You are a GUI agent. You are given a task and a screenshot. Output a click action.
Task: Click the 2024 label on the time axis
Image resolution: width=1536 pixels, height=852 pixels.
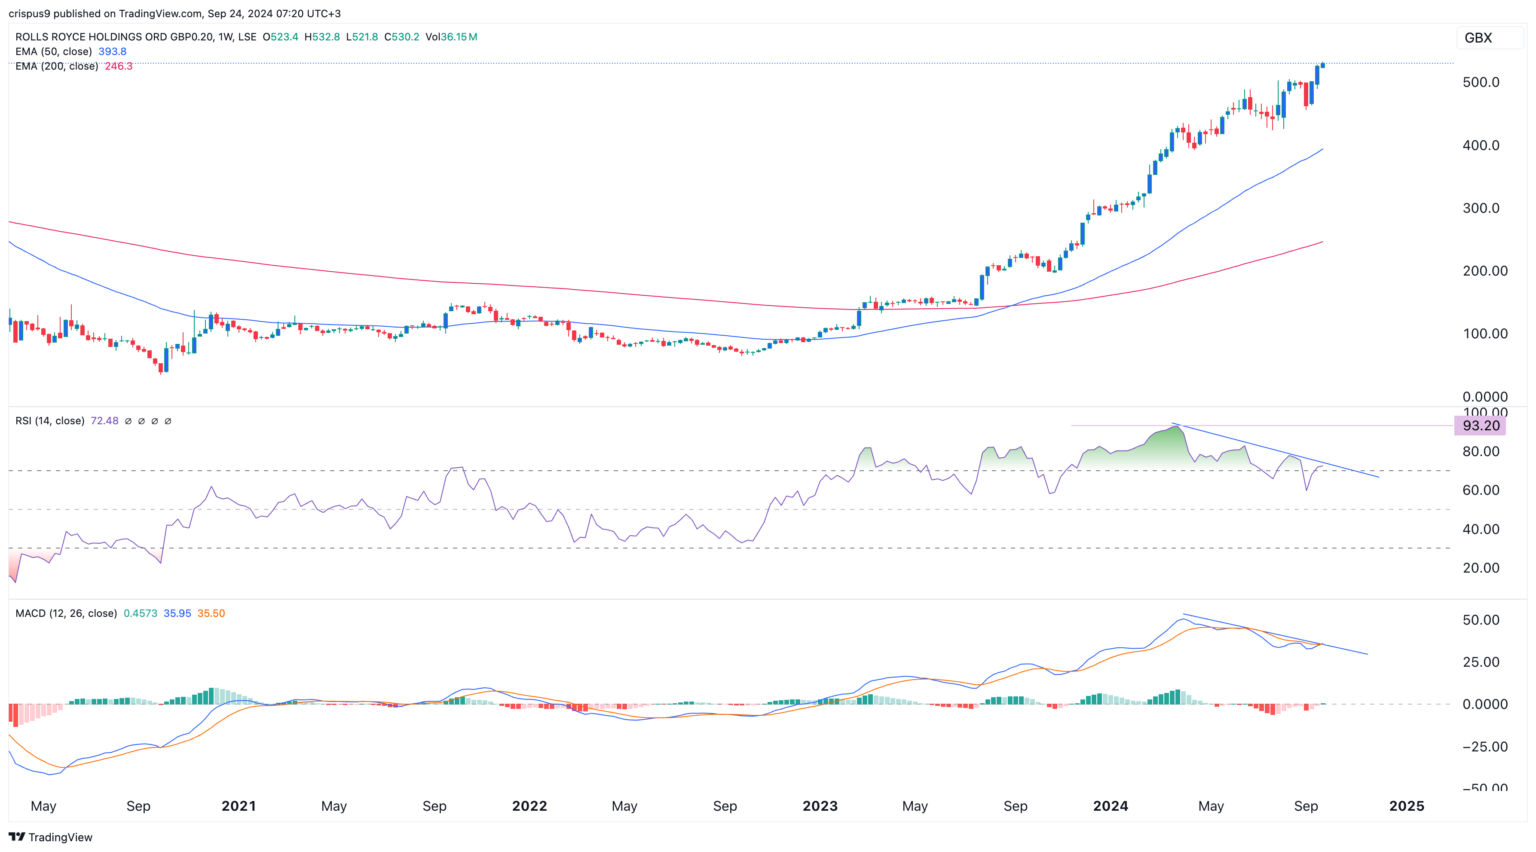(x=1110, y=806)
